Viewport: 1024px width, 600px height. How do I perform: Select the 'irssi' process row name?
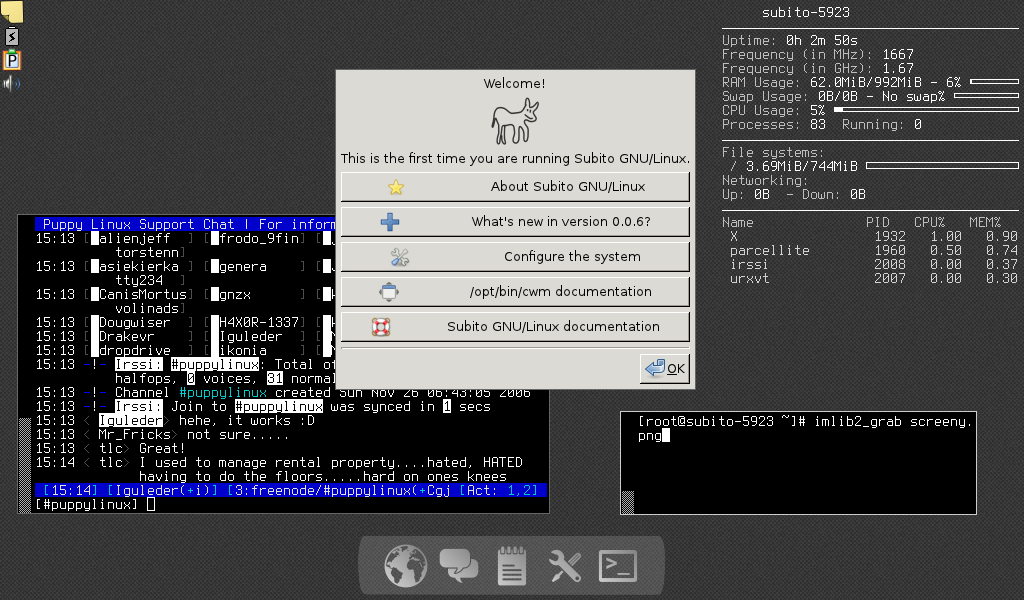(749, 264)
